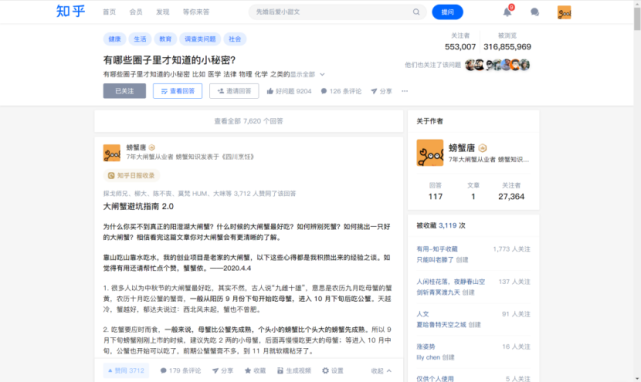Screen dimensions: 641x382
Task: Select the 教育 topic tag
Action: point(165,39)
